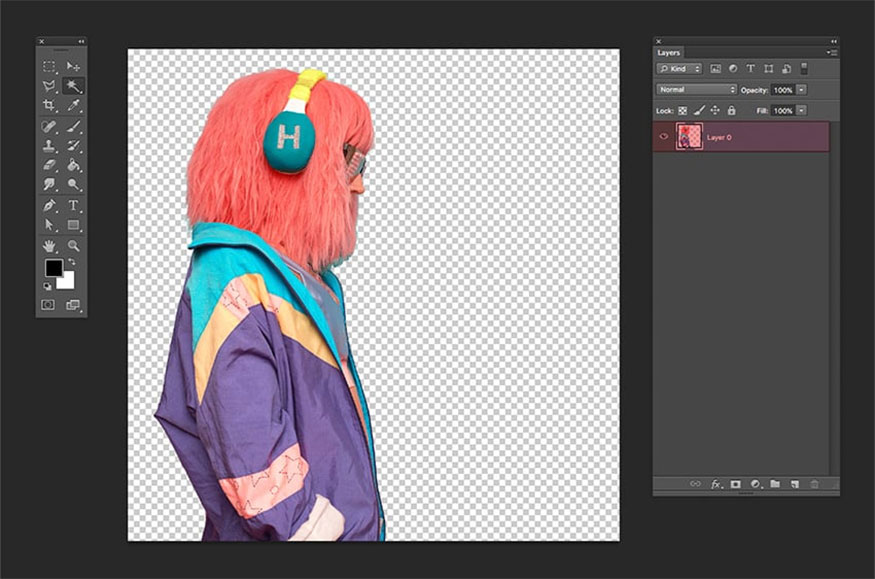Screen dimensions: 875x579
Task: Toggle filter for smart objects
Action: click(786, 69)
